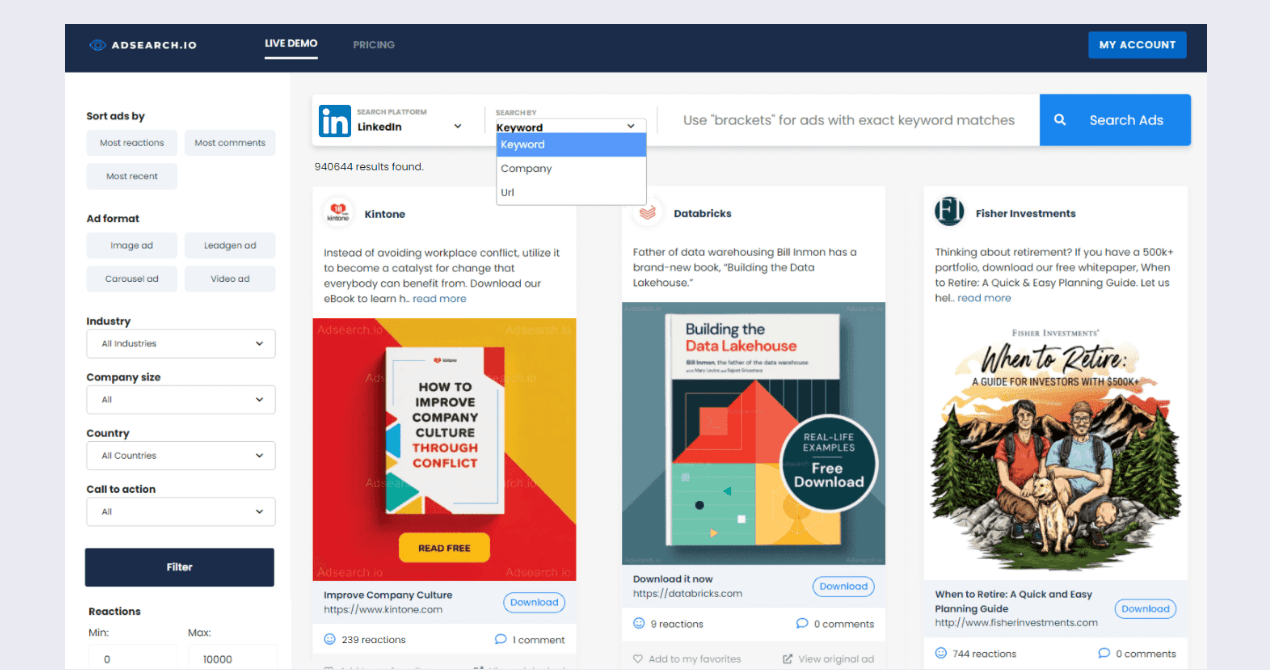
Task: Open the Building the Data Lakehouse image
Action: (754, 434)
